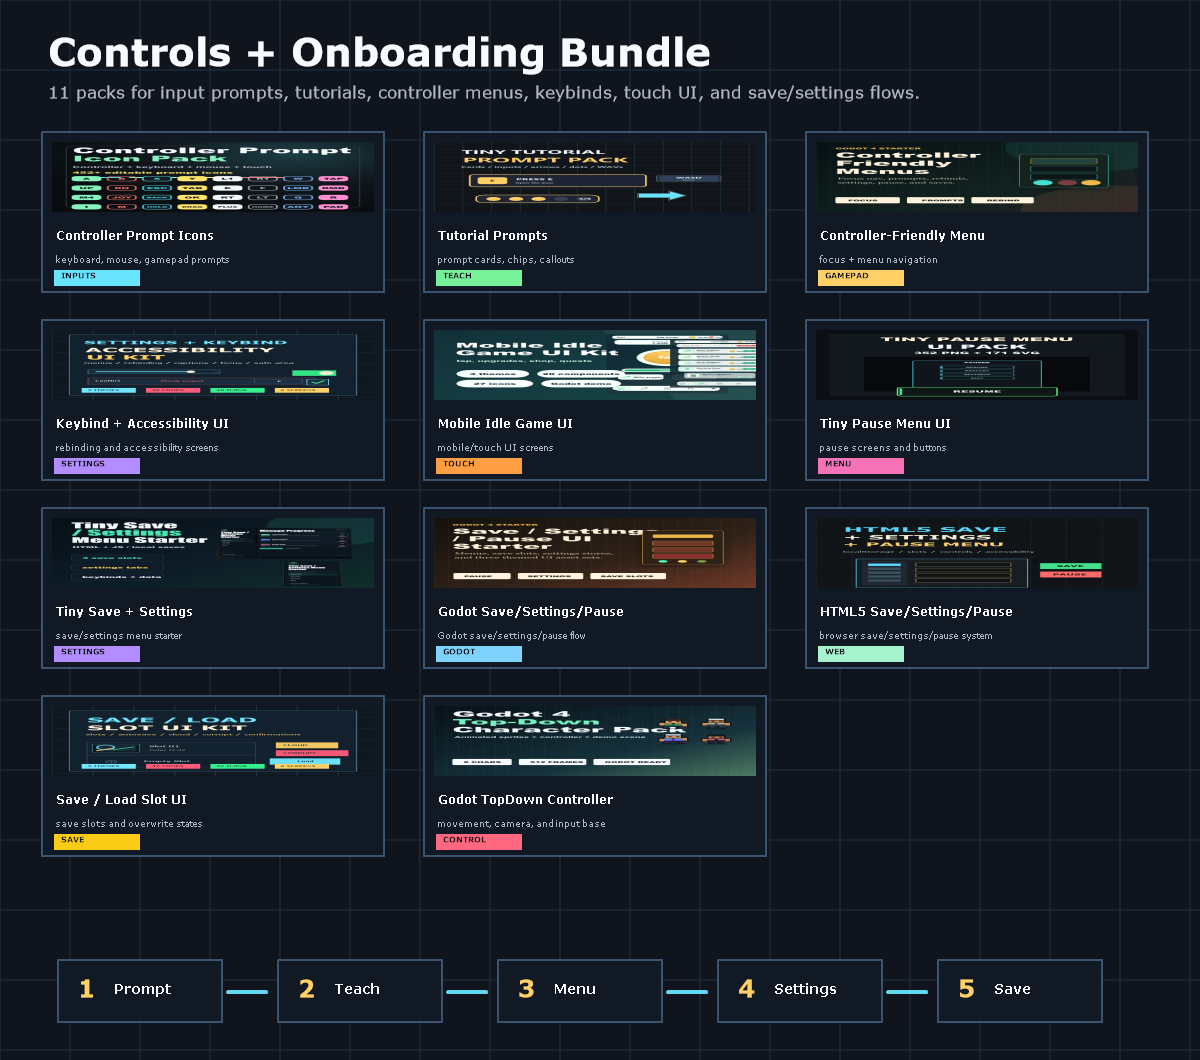Click SETTINGS tag under Tiny Save + Settings
This screenshot has width=1200, height=1060.
[x=97, y=654]
